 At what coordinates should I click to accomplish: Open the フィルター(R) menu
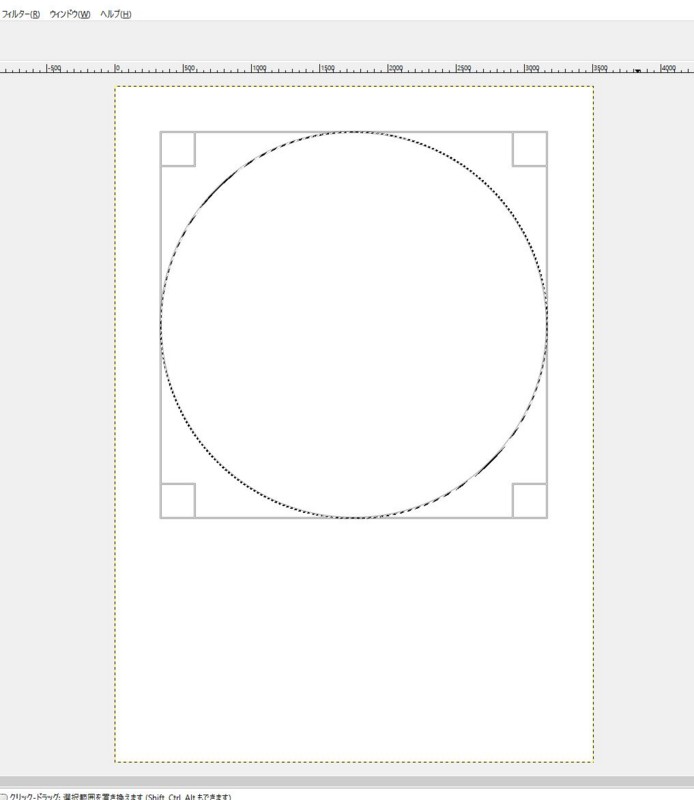(x=20, y=14)
